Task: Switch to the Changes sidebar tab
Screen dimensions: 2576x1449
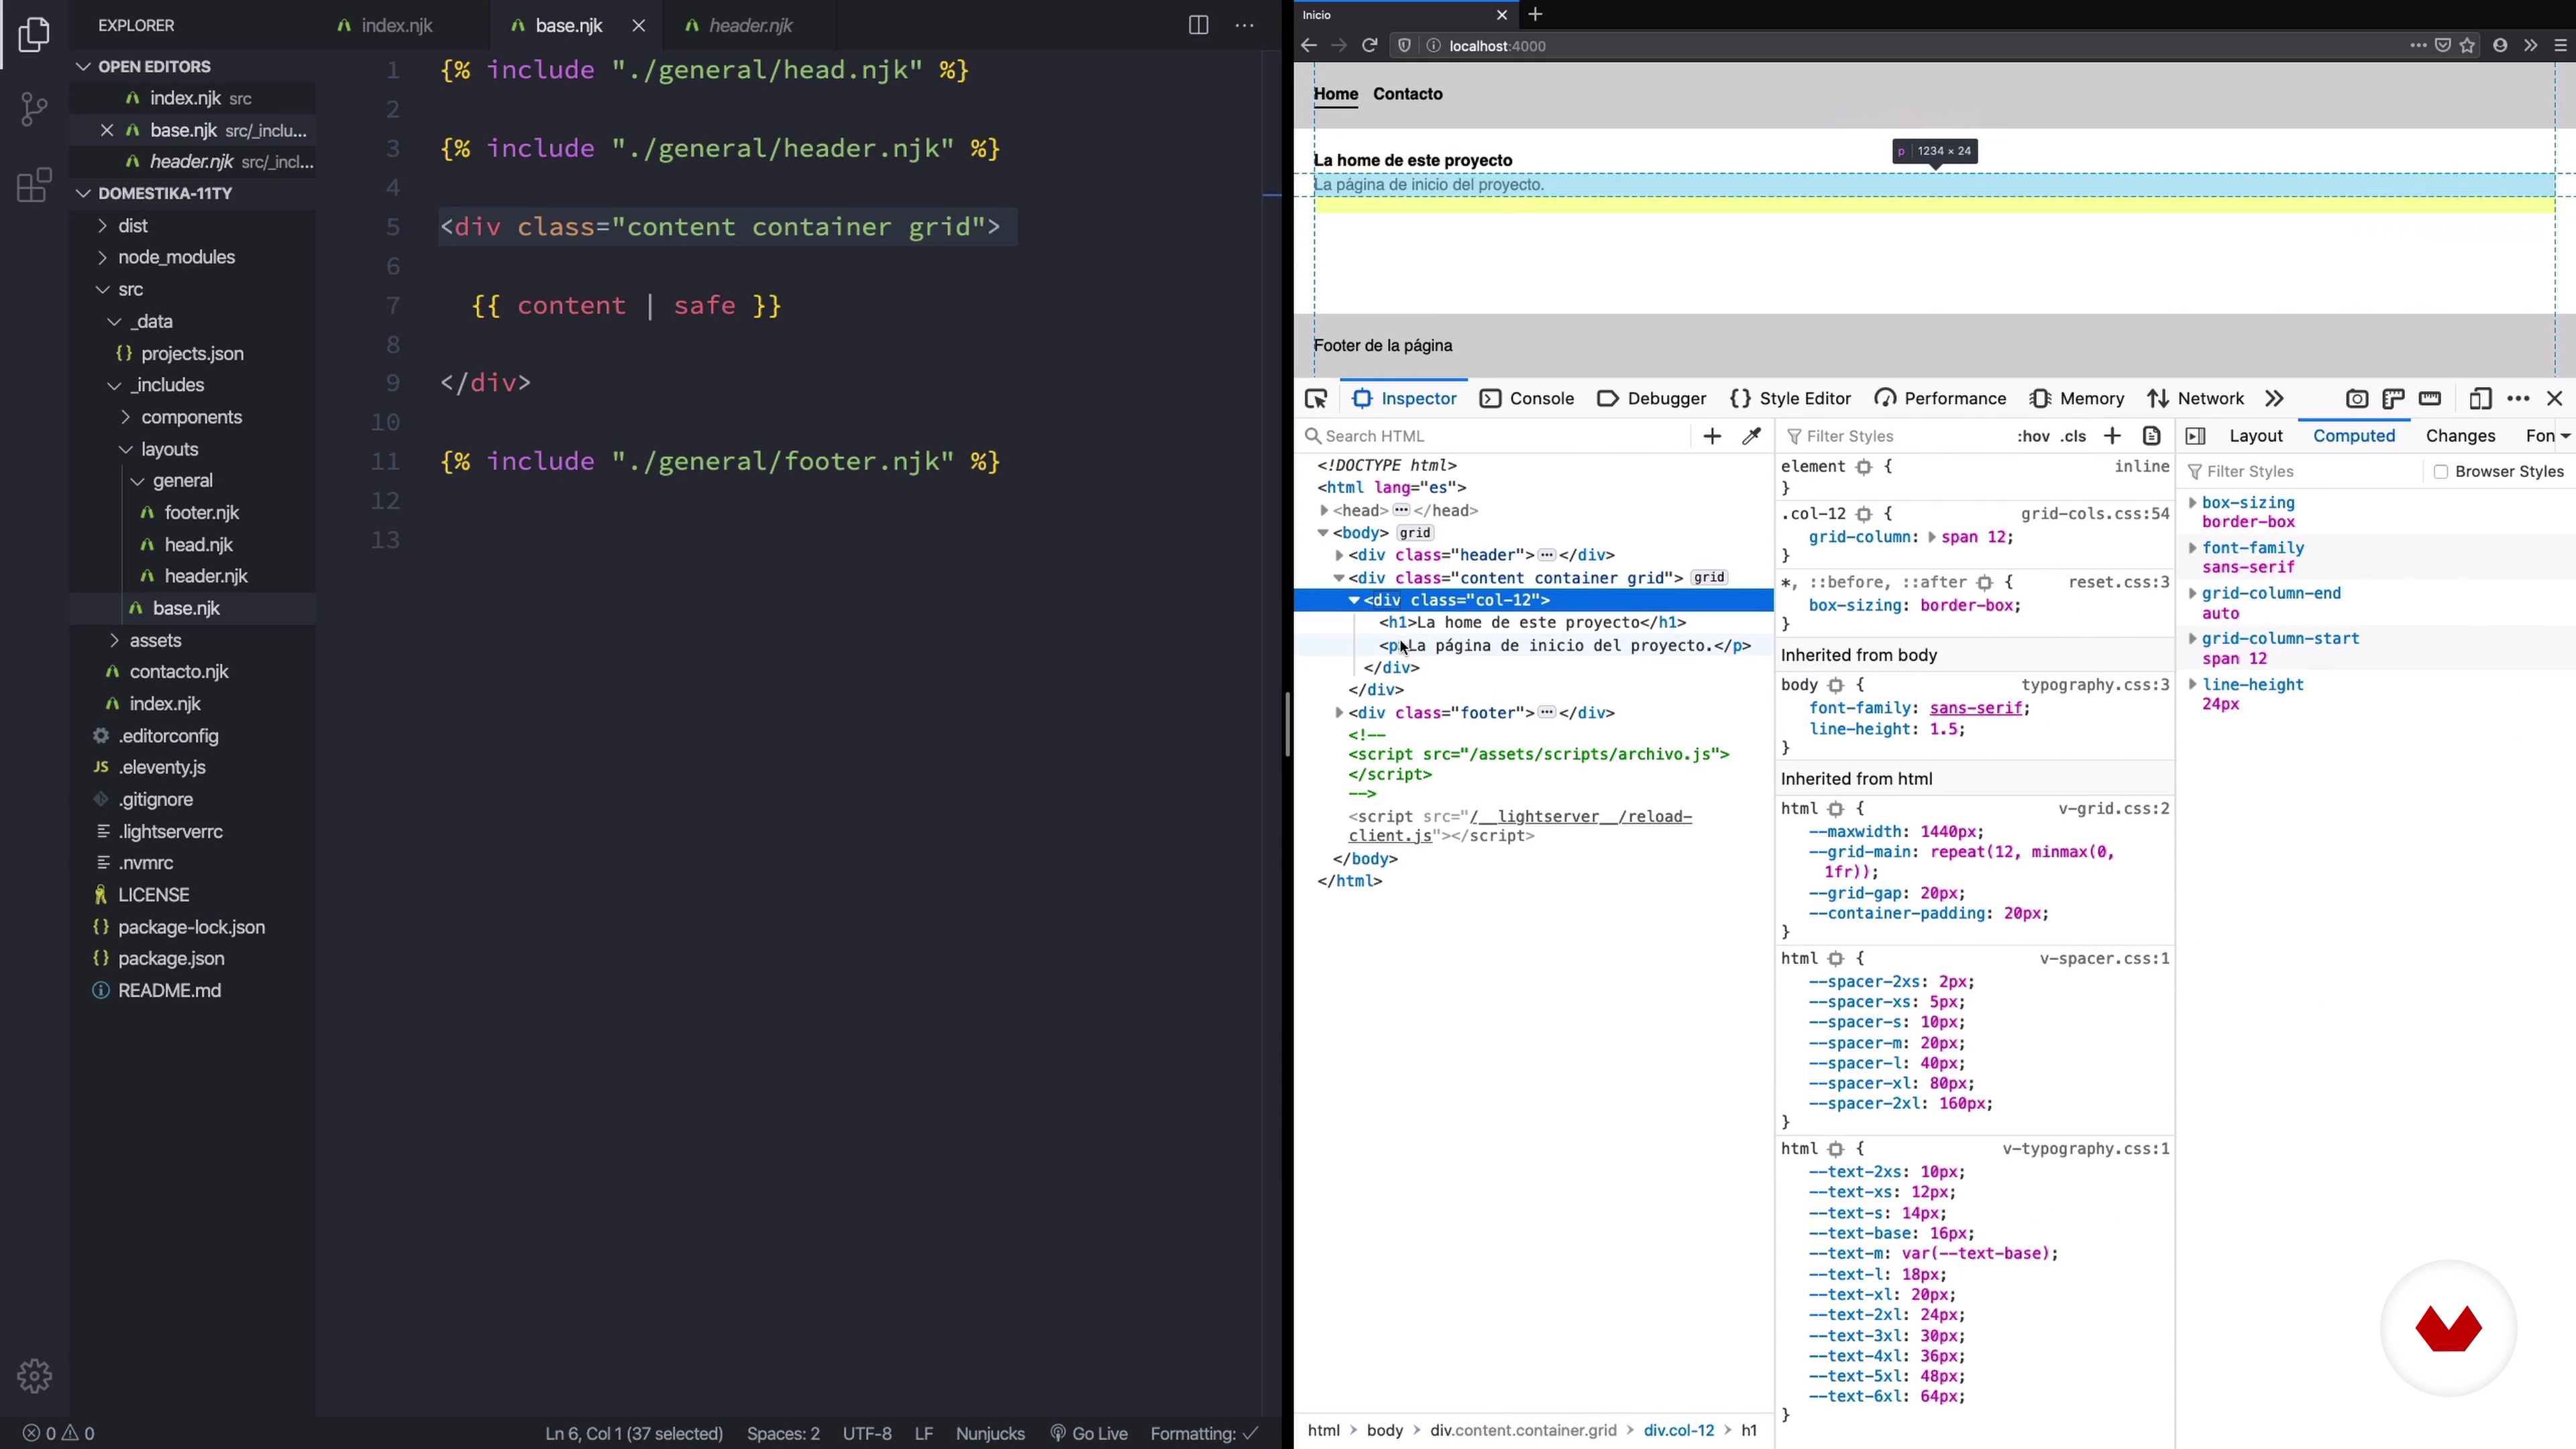Action: (2460, 437)
